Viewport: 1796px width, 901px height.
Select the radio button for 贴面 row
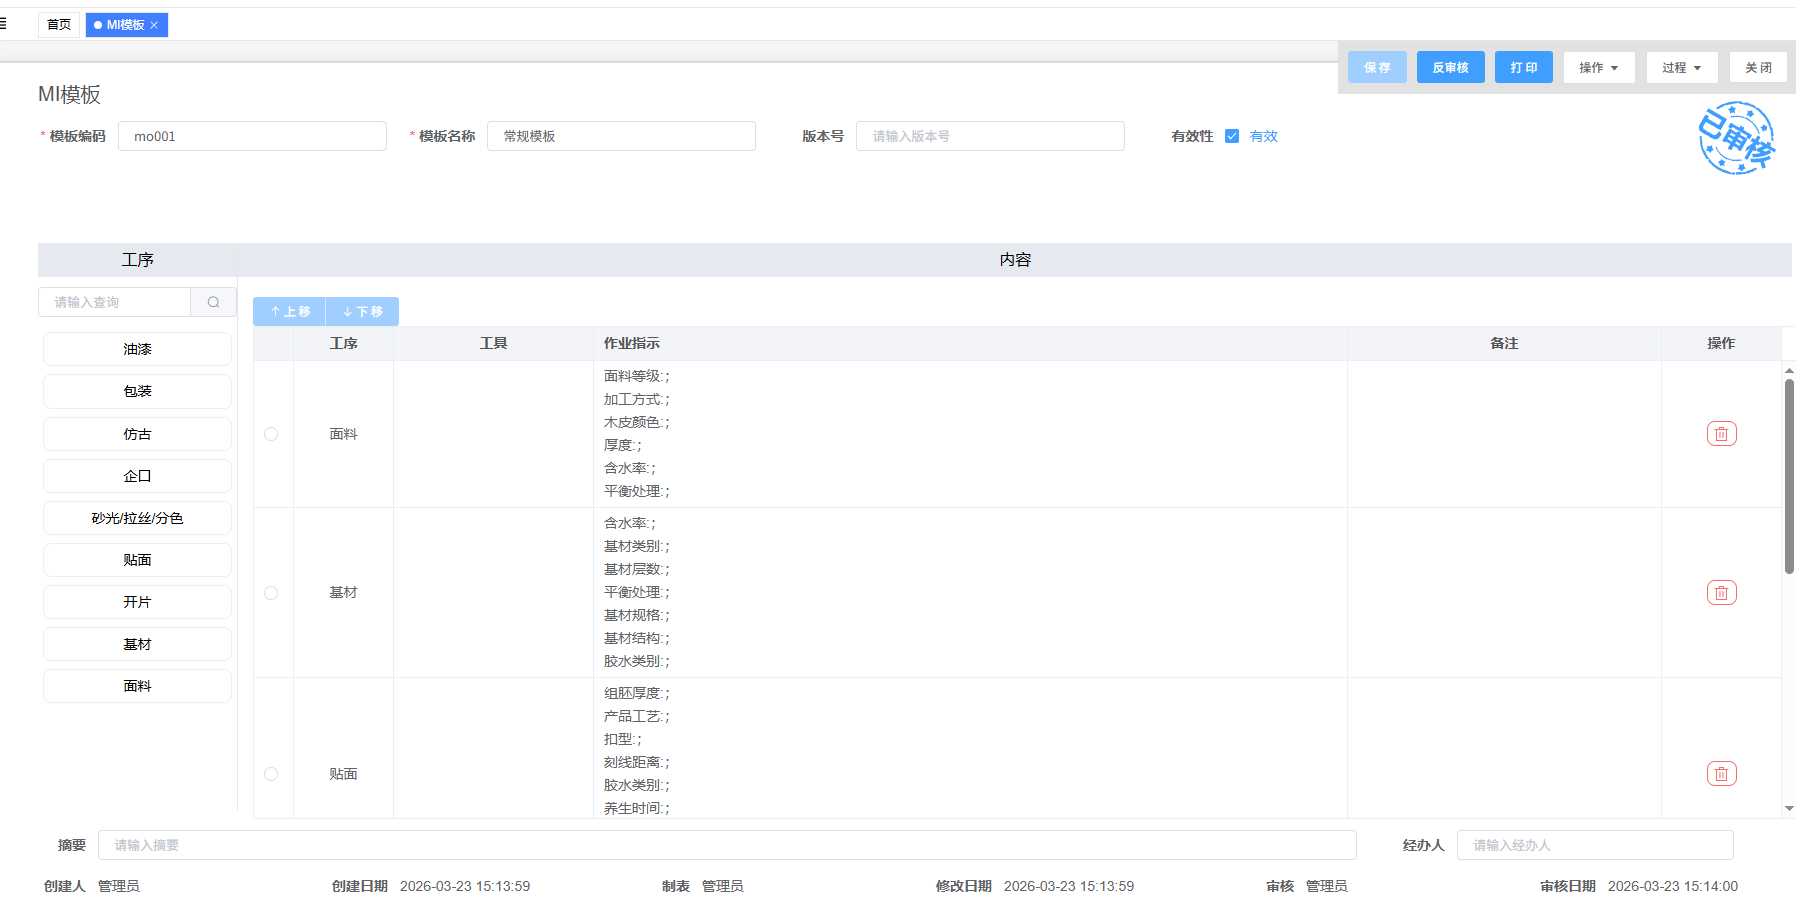271,774
